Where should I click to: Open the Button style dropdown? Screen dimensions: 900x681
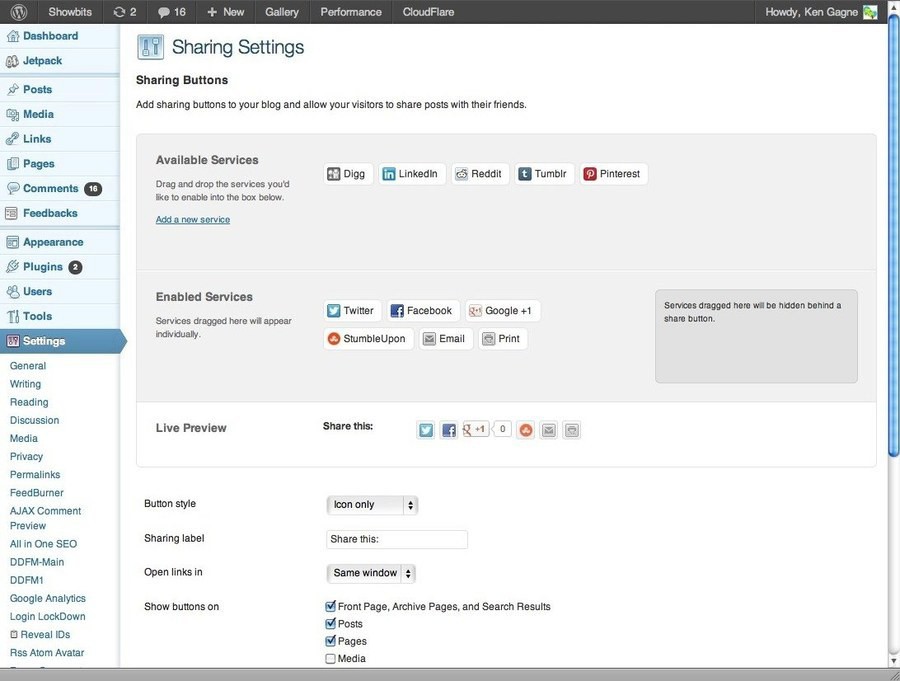click(x=372, y=505)
